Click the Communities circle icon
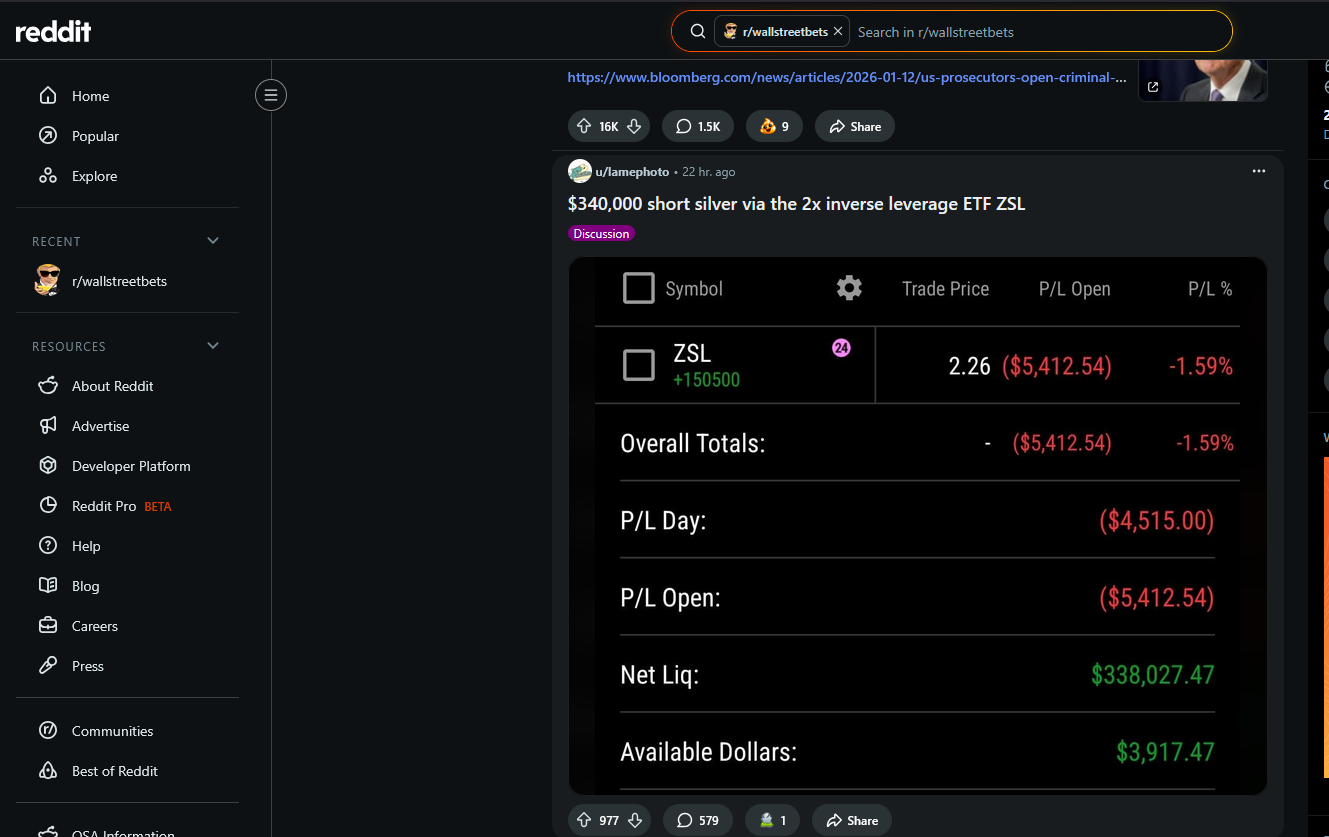This screenshot has width=1329, height=837. [x=47, y=731]
